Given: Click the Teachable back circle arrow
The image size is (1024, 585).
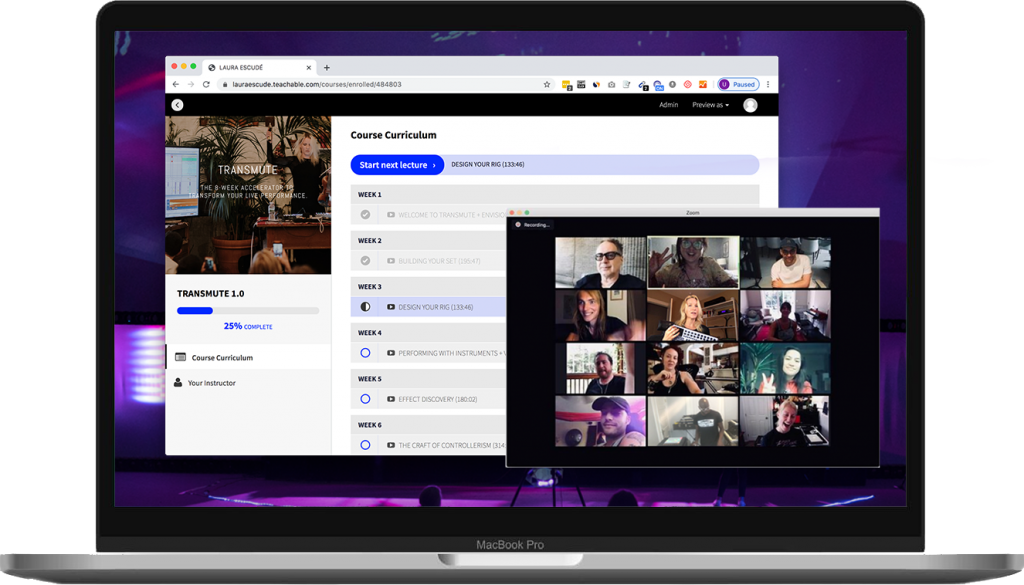Looking at the screenshot, I should 178,105.
